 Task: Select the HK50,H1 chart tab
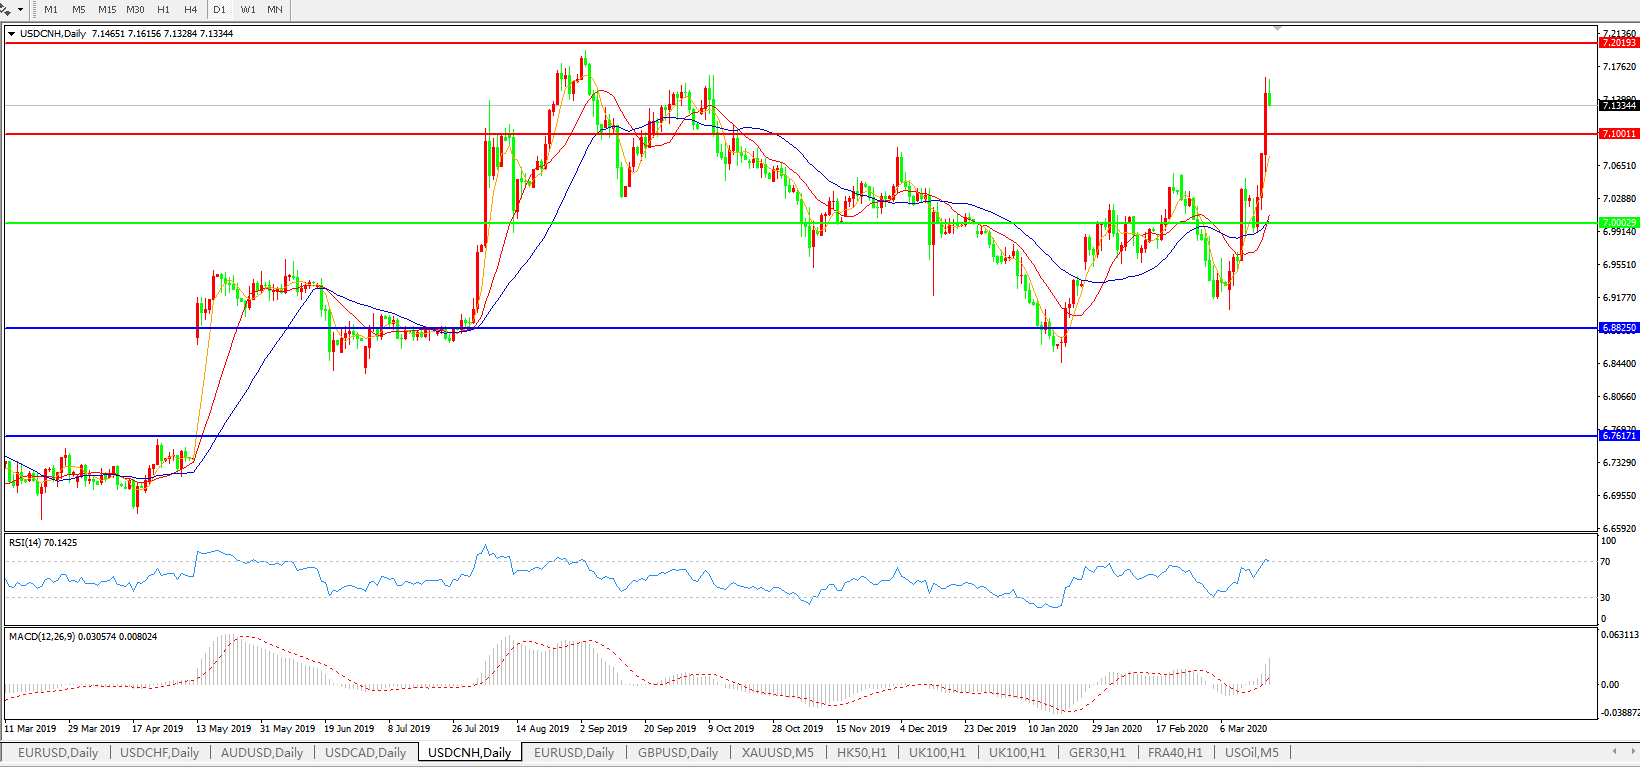coord(861,753)
